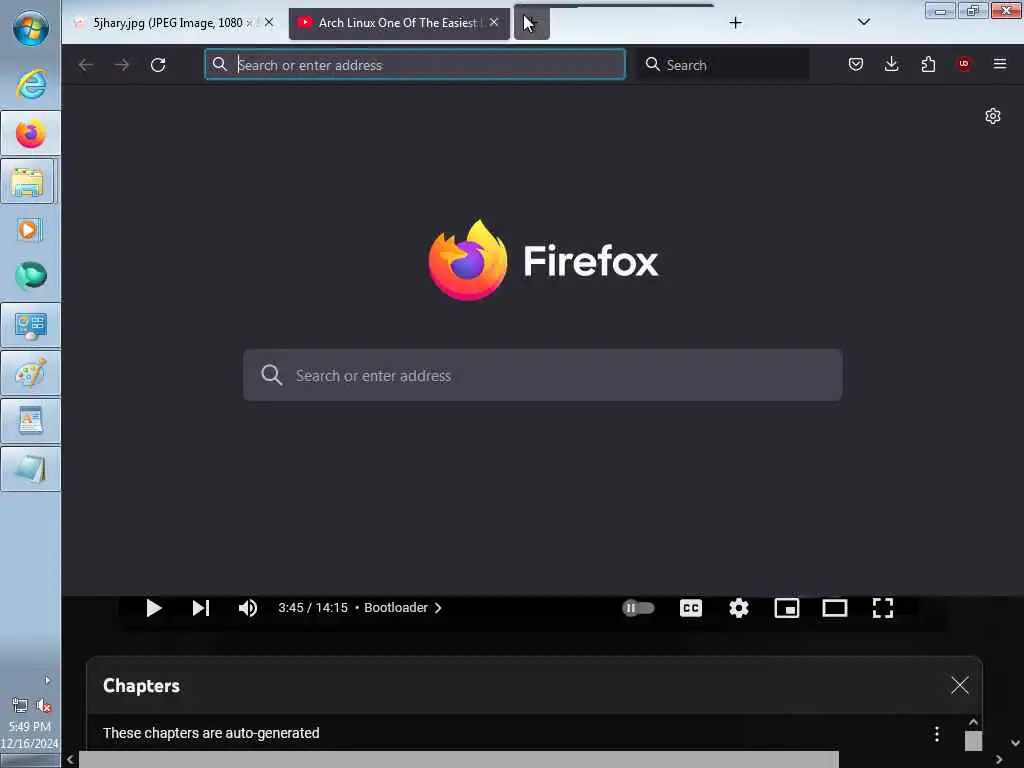Skip to the next YouTube video
This screenshot has height=768, width=1024.
[x=200, y=608]
